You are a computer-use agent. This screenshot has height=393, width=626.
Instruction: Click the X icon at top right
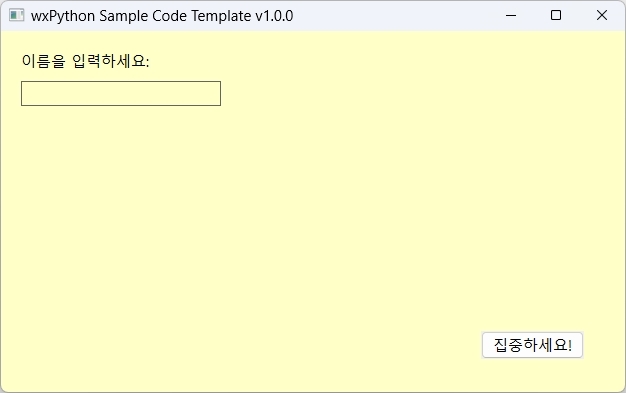602,16
